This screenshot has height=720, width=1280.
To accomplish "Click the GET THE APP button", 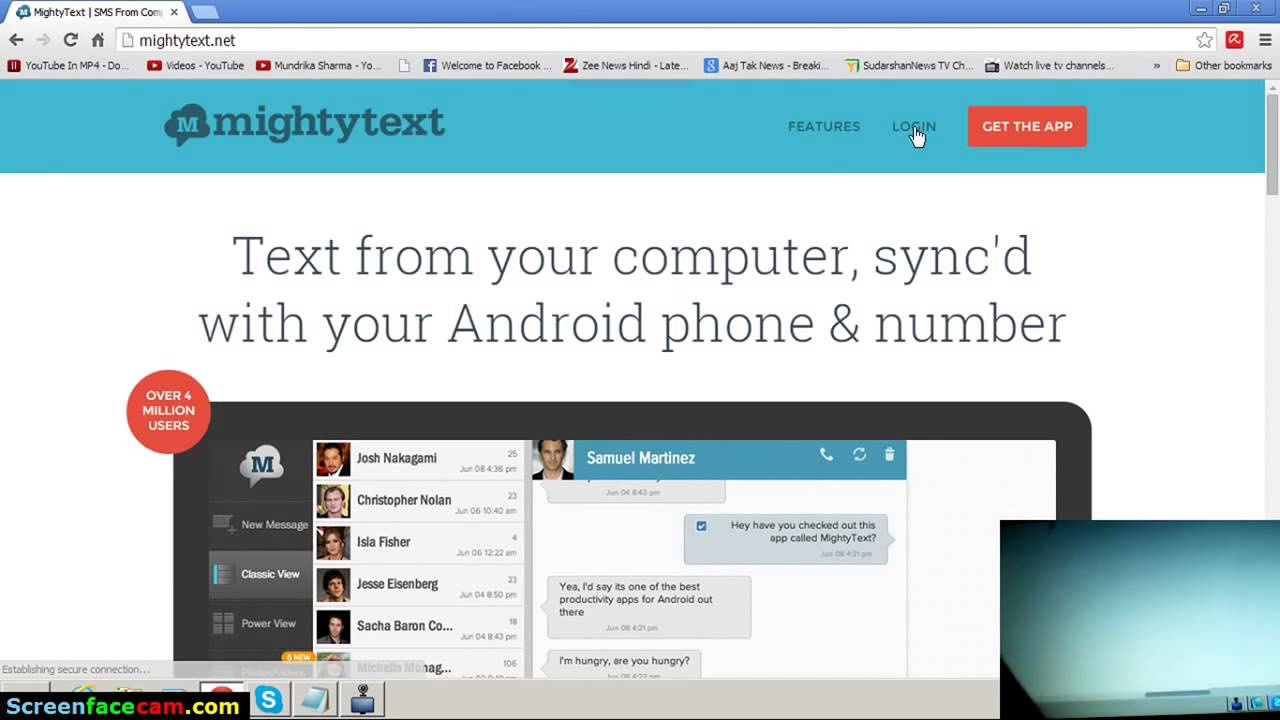I will click(1027, 126).
